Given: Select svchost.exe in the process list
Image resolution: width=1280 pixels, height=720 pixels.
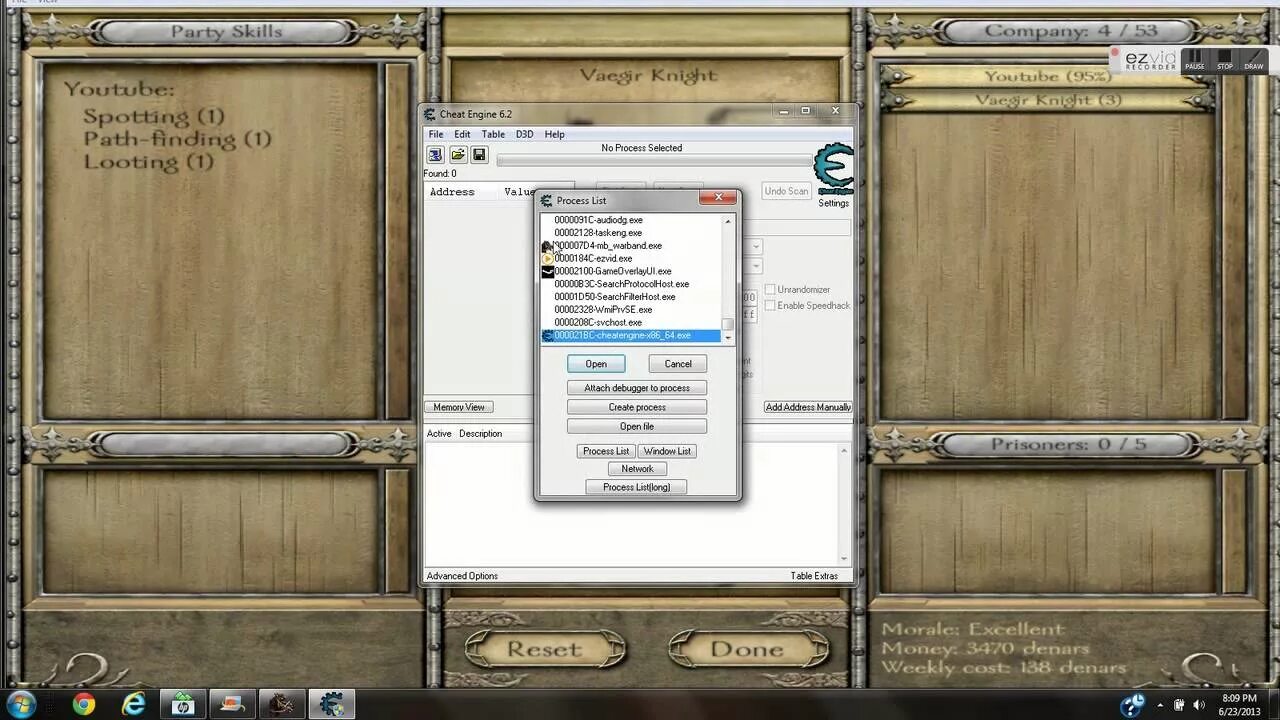Looking at the screenshot, I should [x=598, y=323].
